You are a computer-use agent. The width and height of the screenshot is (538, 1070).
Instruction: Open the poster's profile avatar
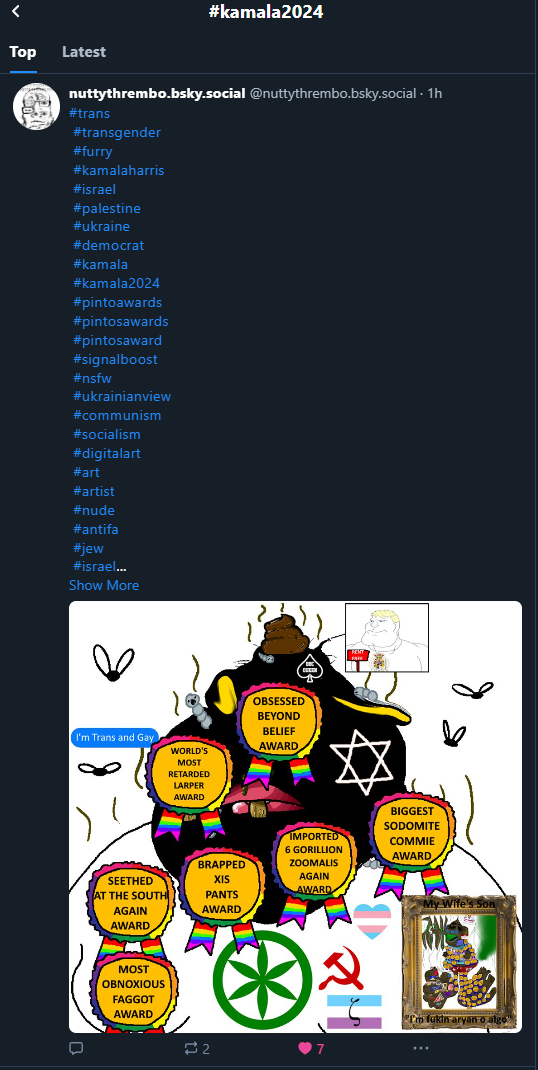[36, 106]
